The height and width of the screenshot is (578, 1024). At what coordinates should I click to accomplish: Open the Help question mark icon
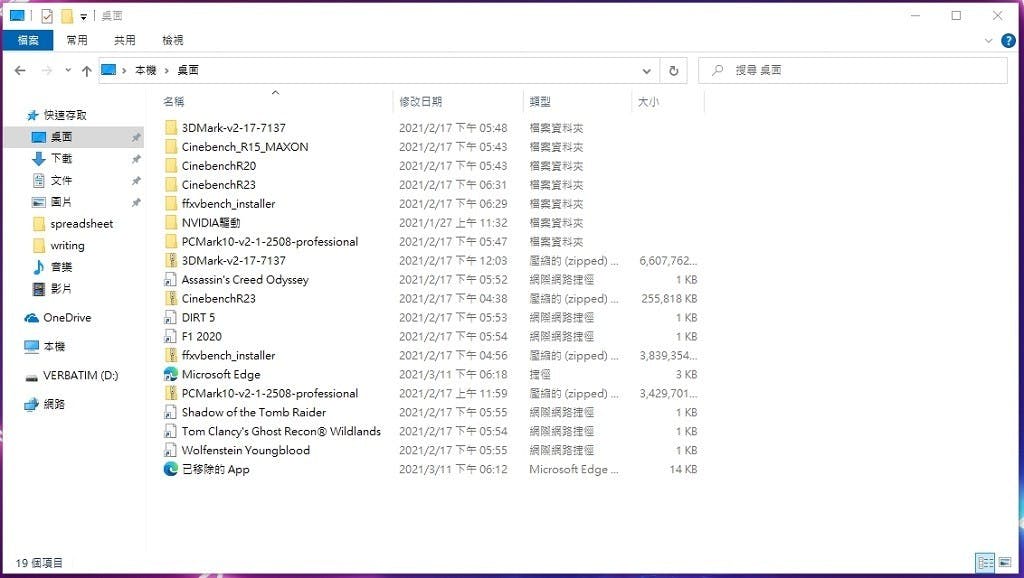[x=1008, y=40]
